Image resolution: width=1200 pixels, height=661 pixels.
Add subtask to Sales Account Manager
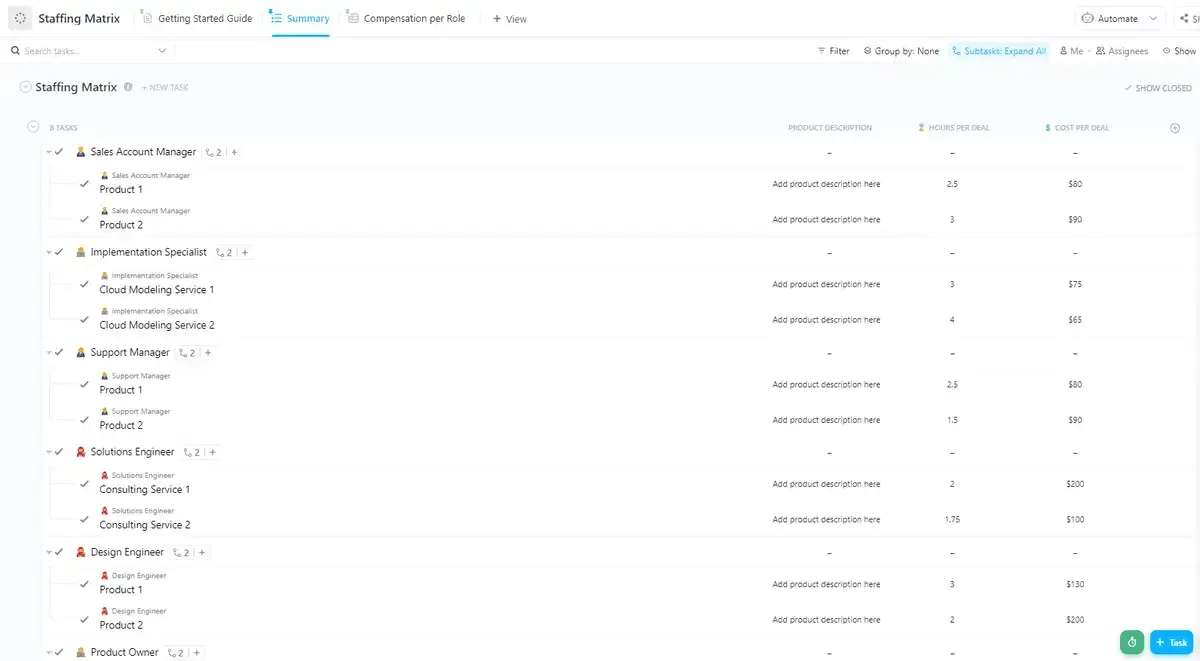[234, 152]
